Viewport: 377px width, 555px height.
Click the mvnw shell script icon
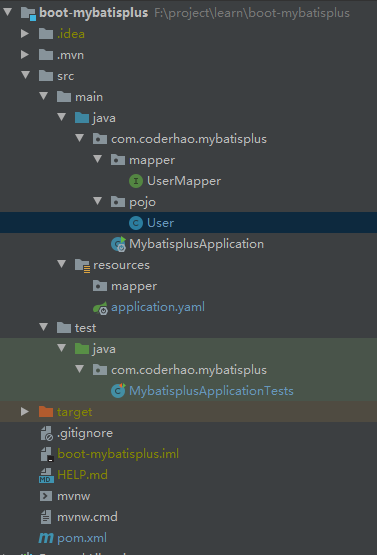point(46,496)
